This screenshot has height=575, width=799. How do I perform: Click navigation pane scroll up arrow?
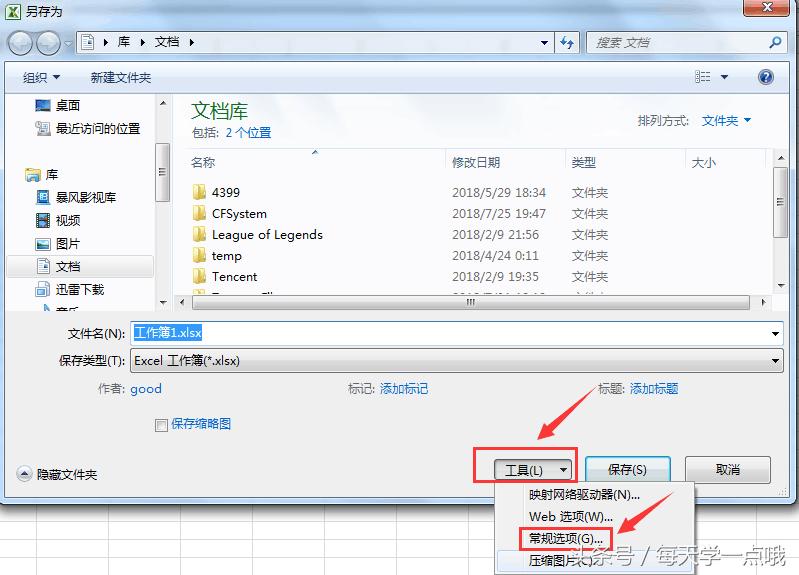tap(163, 103)
